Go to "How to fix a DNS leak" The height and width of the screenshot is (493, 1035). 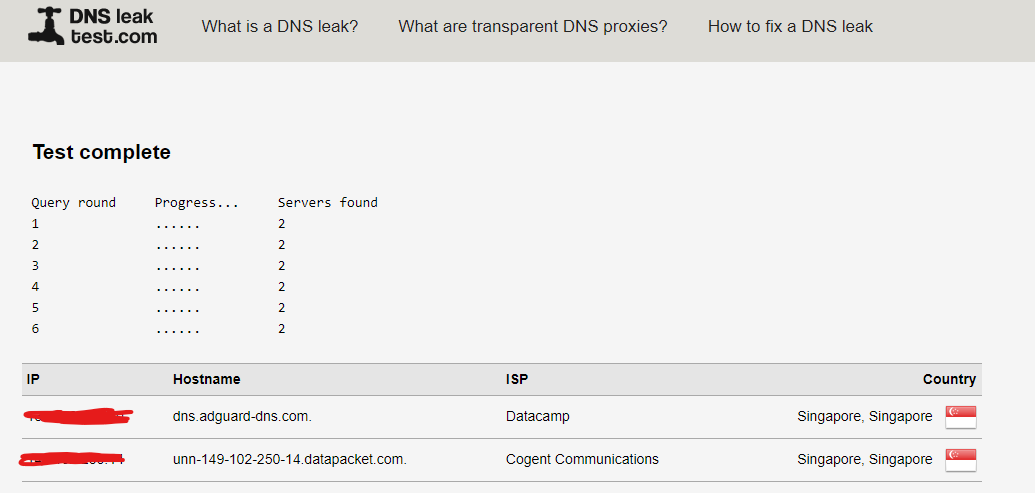coord(790,26)
